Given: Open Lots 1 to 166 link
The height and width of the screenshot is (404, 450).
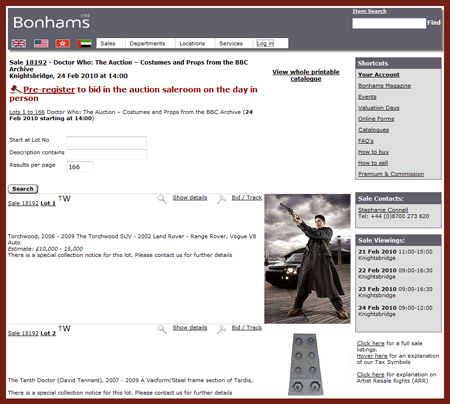Looking at the screenshot, I should coord(27,112).
